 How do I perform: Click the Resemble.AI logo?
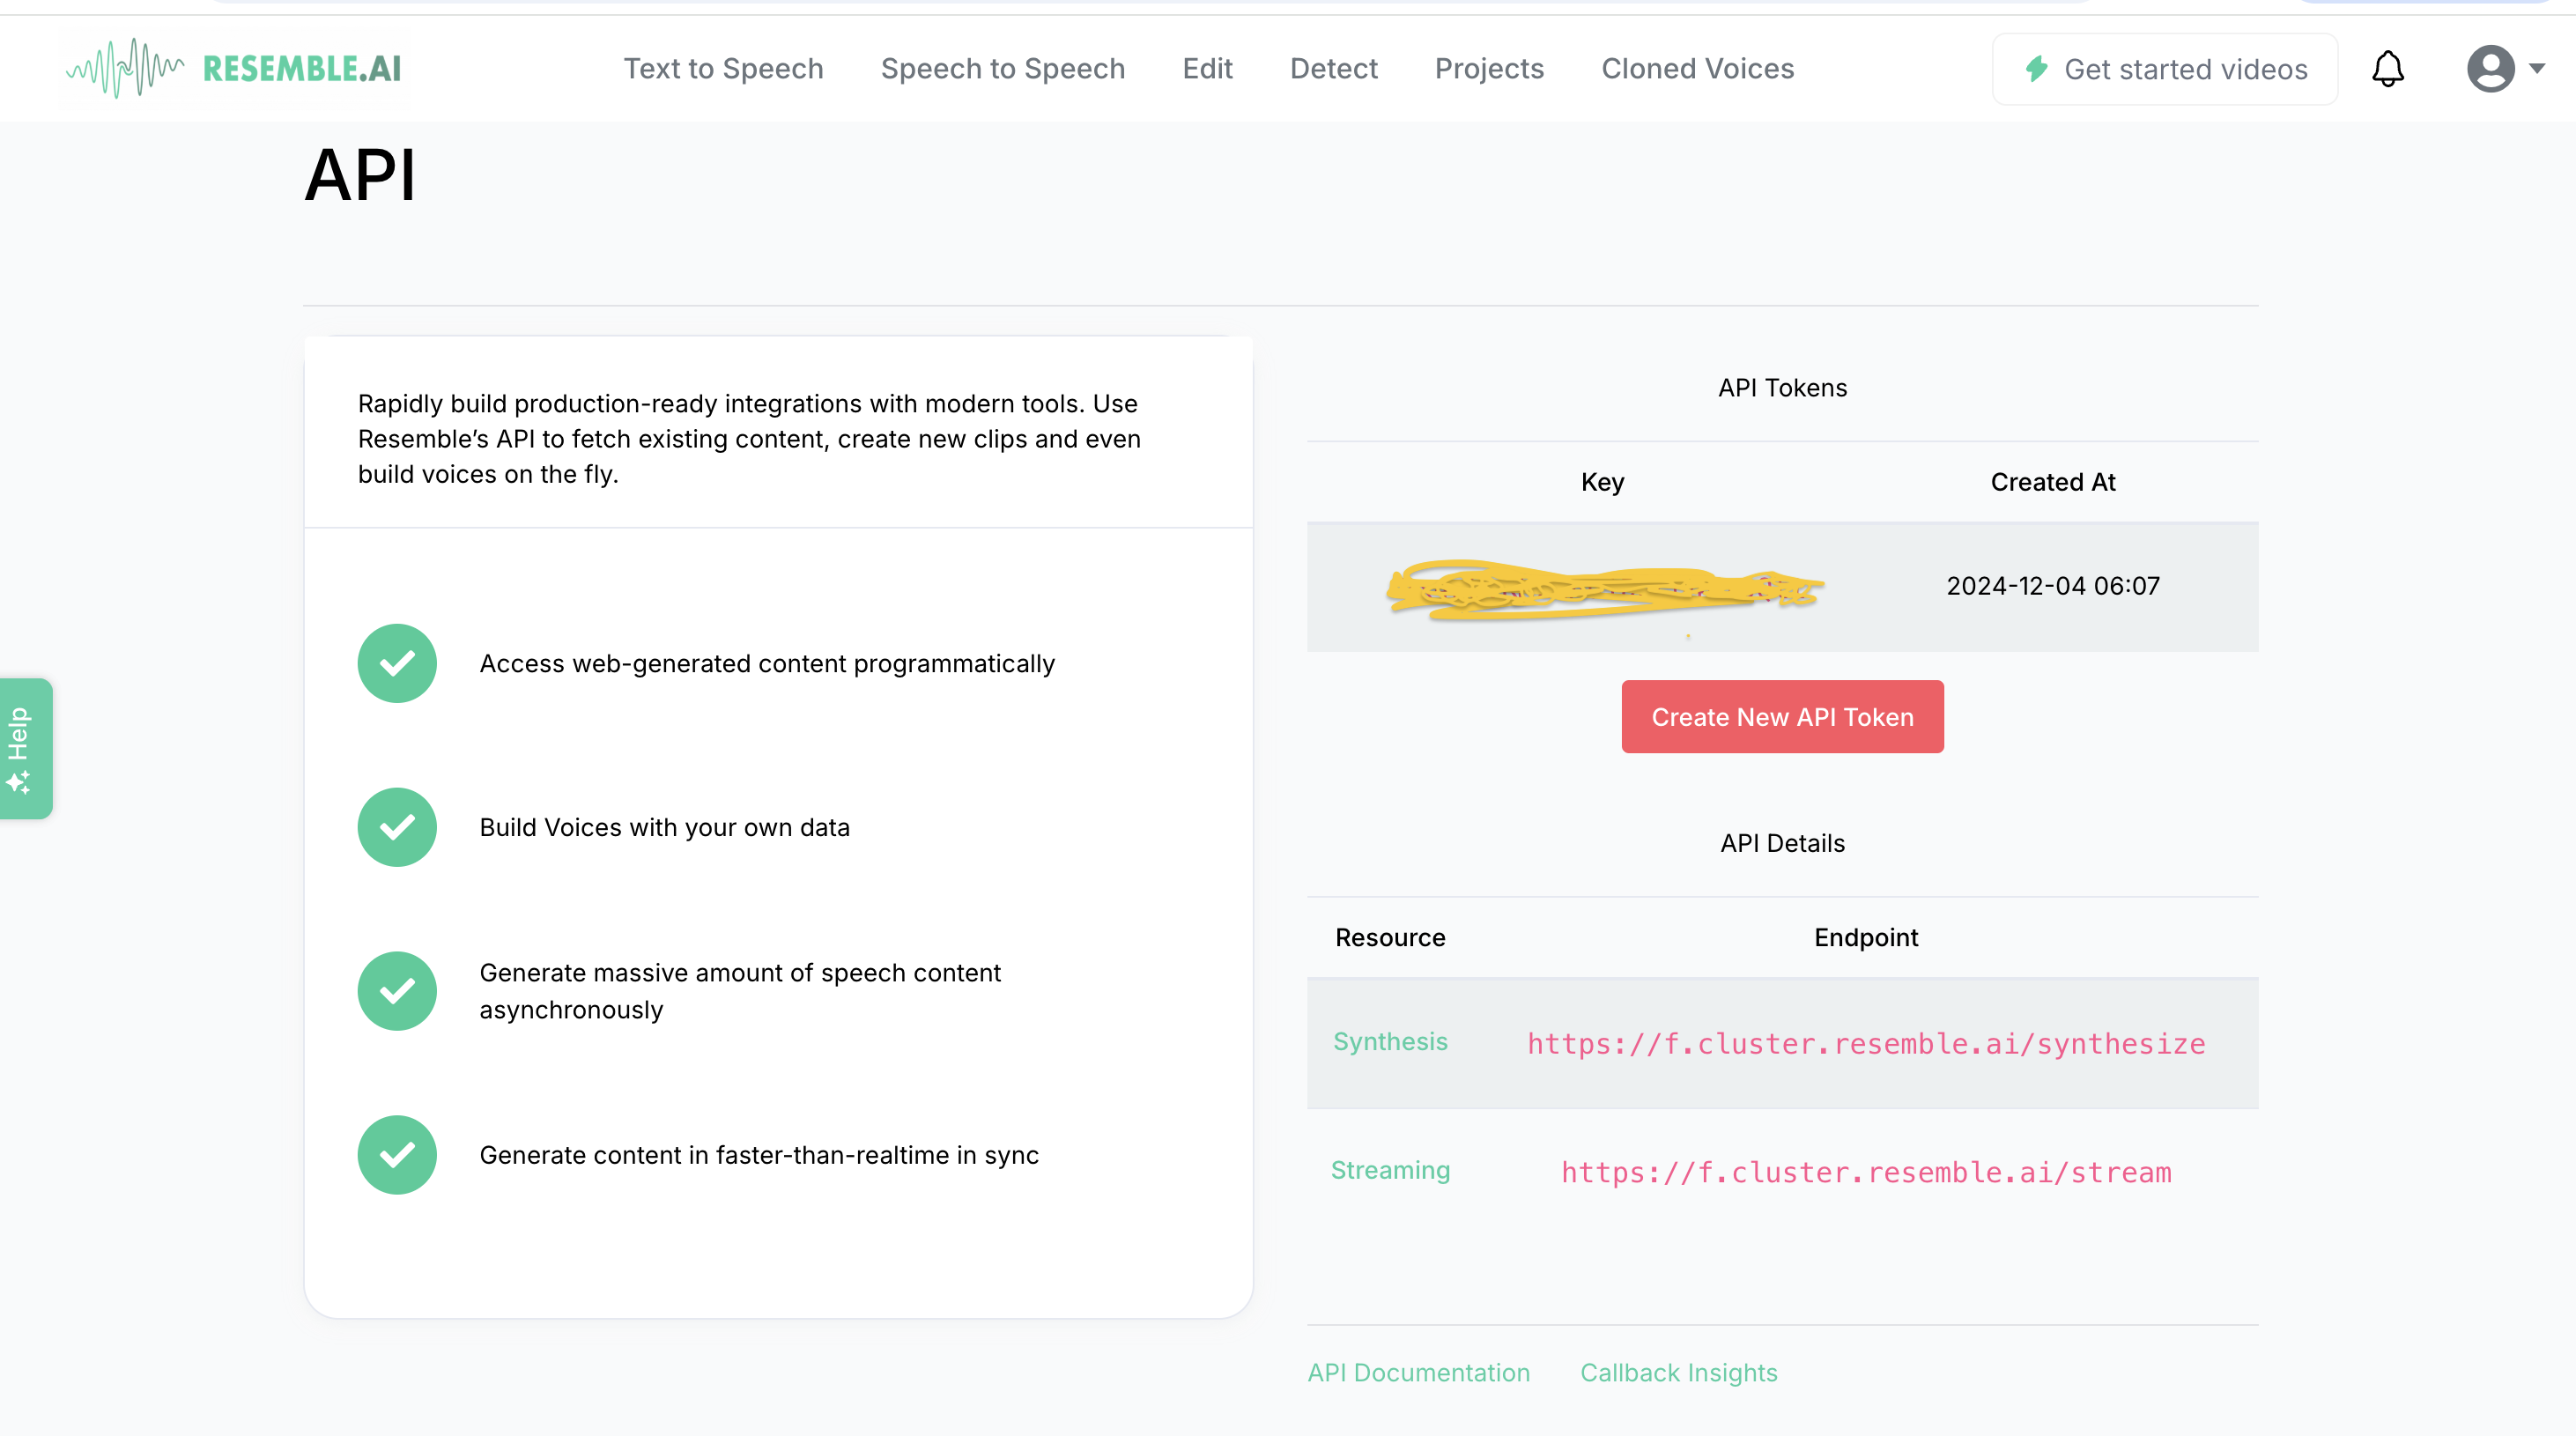click(233, 68)
